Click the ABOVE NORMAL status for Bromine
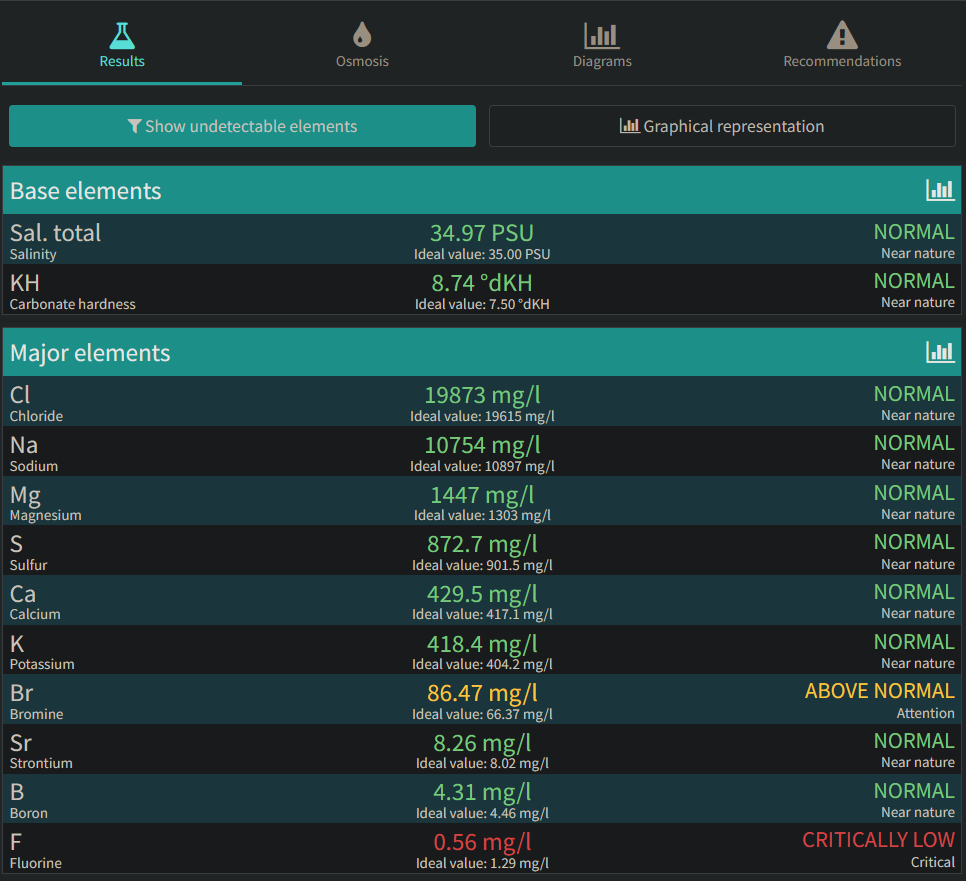 pos(880,691)
